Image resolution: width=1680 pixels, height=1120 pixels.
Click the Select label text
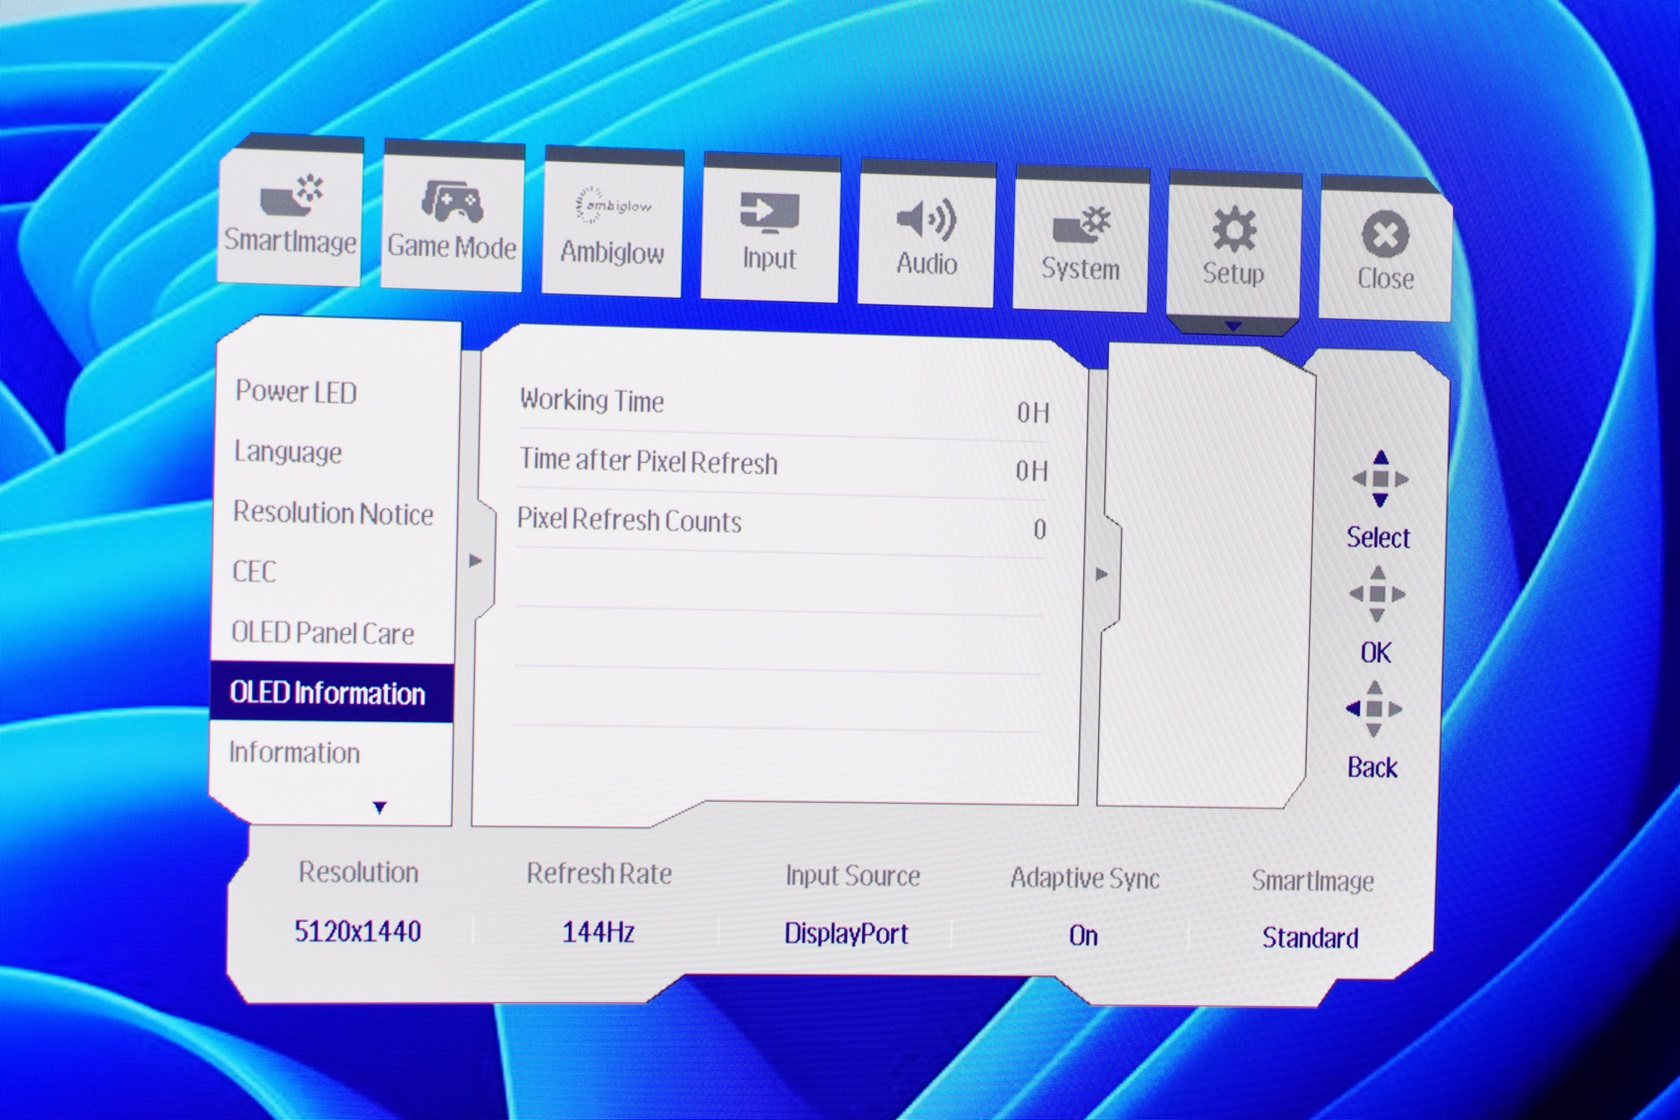pyautogui.click(x=1378, y=538)
